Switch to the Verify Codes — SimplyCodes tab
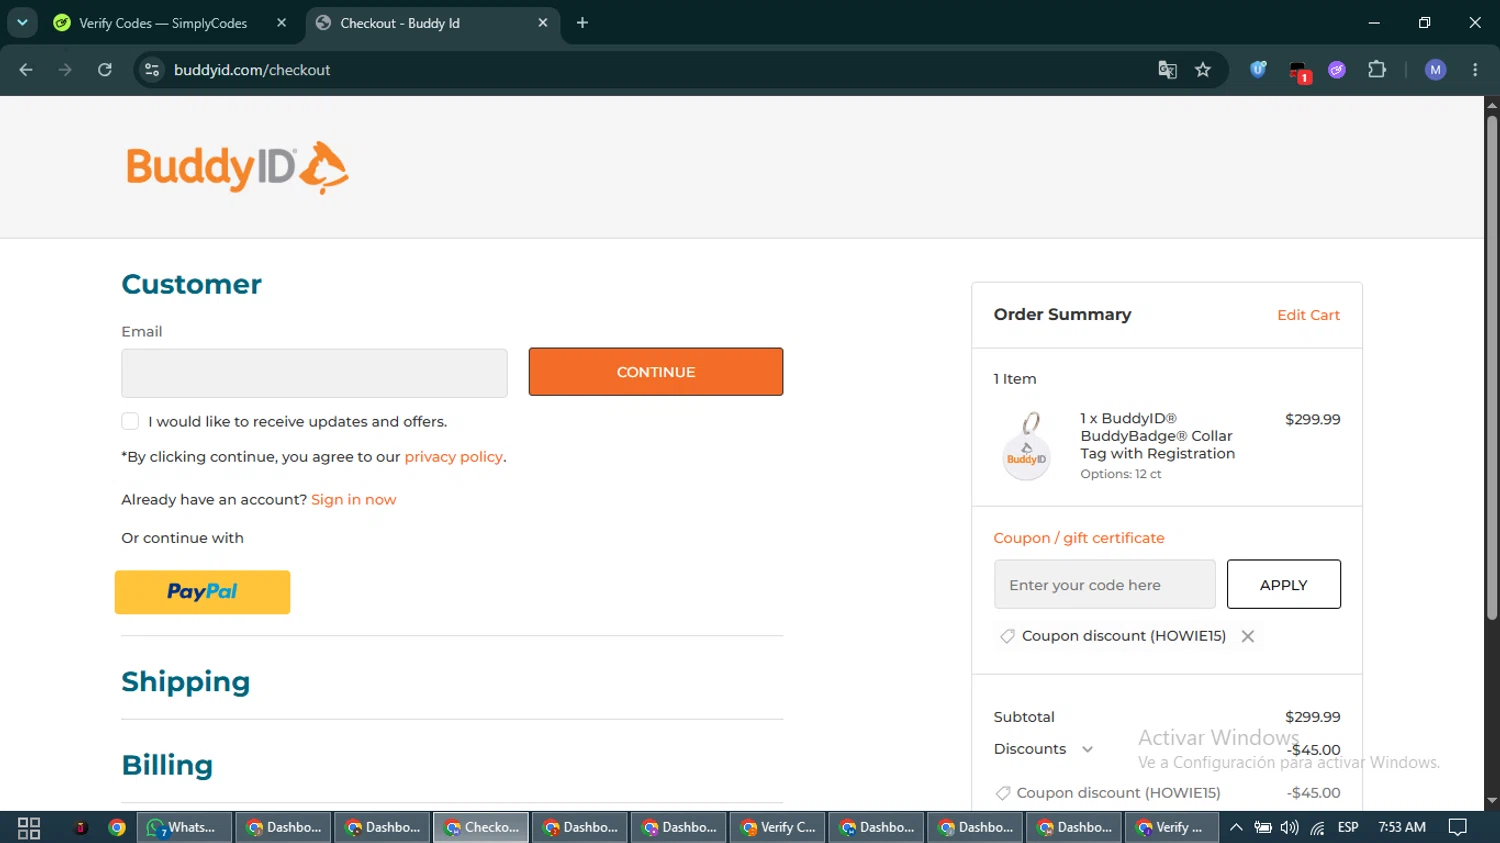1500x843 pixels. 163,23
